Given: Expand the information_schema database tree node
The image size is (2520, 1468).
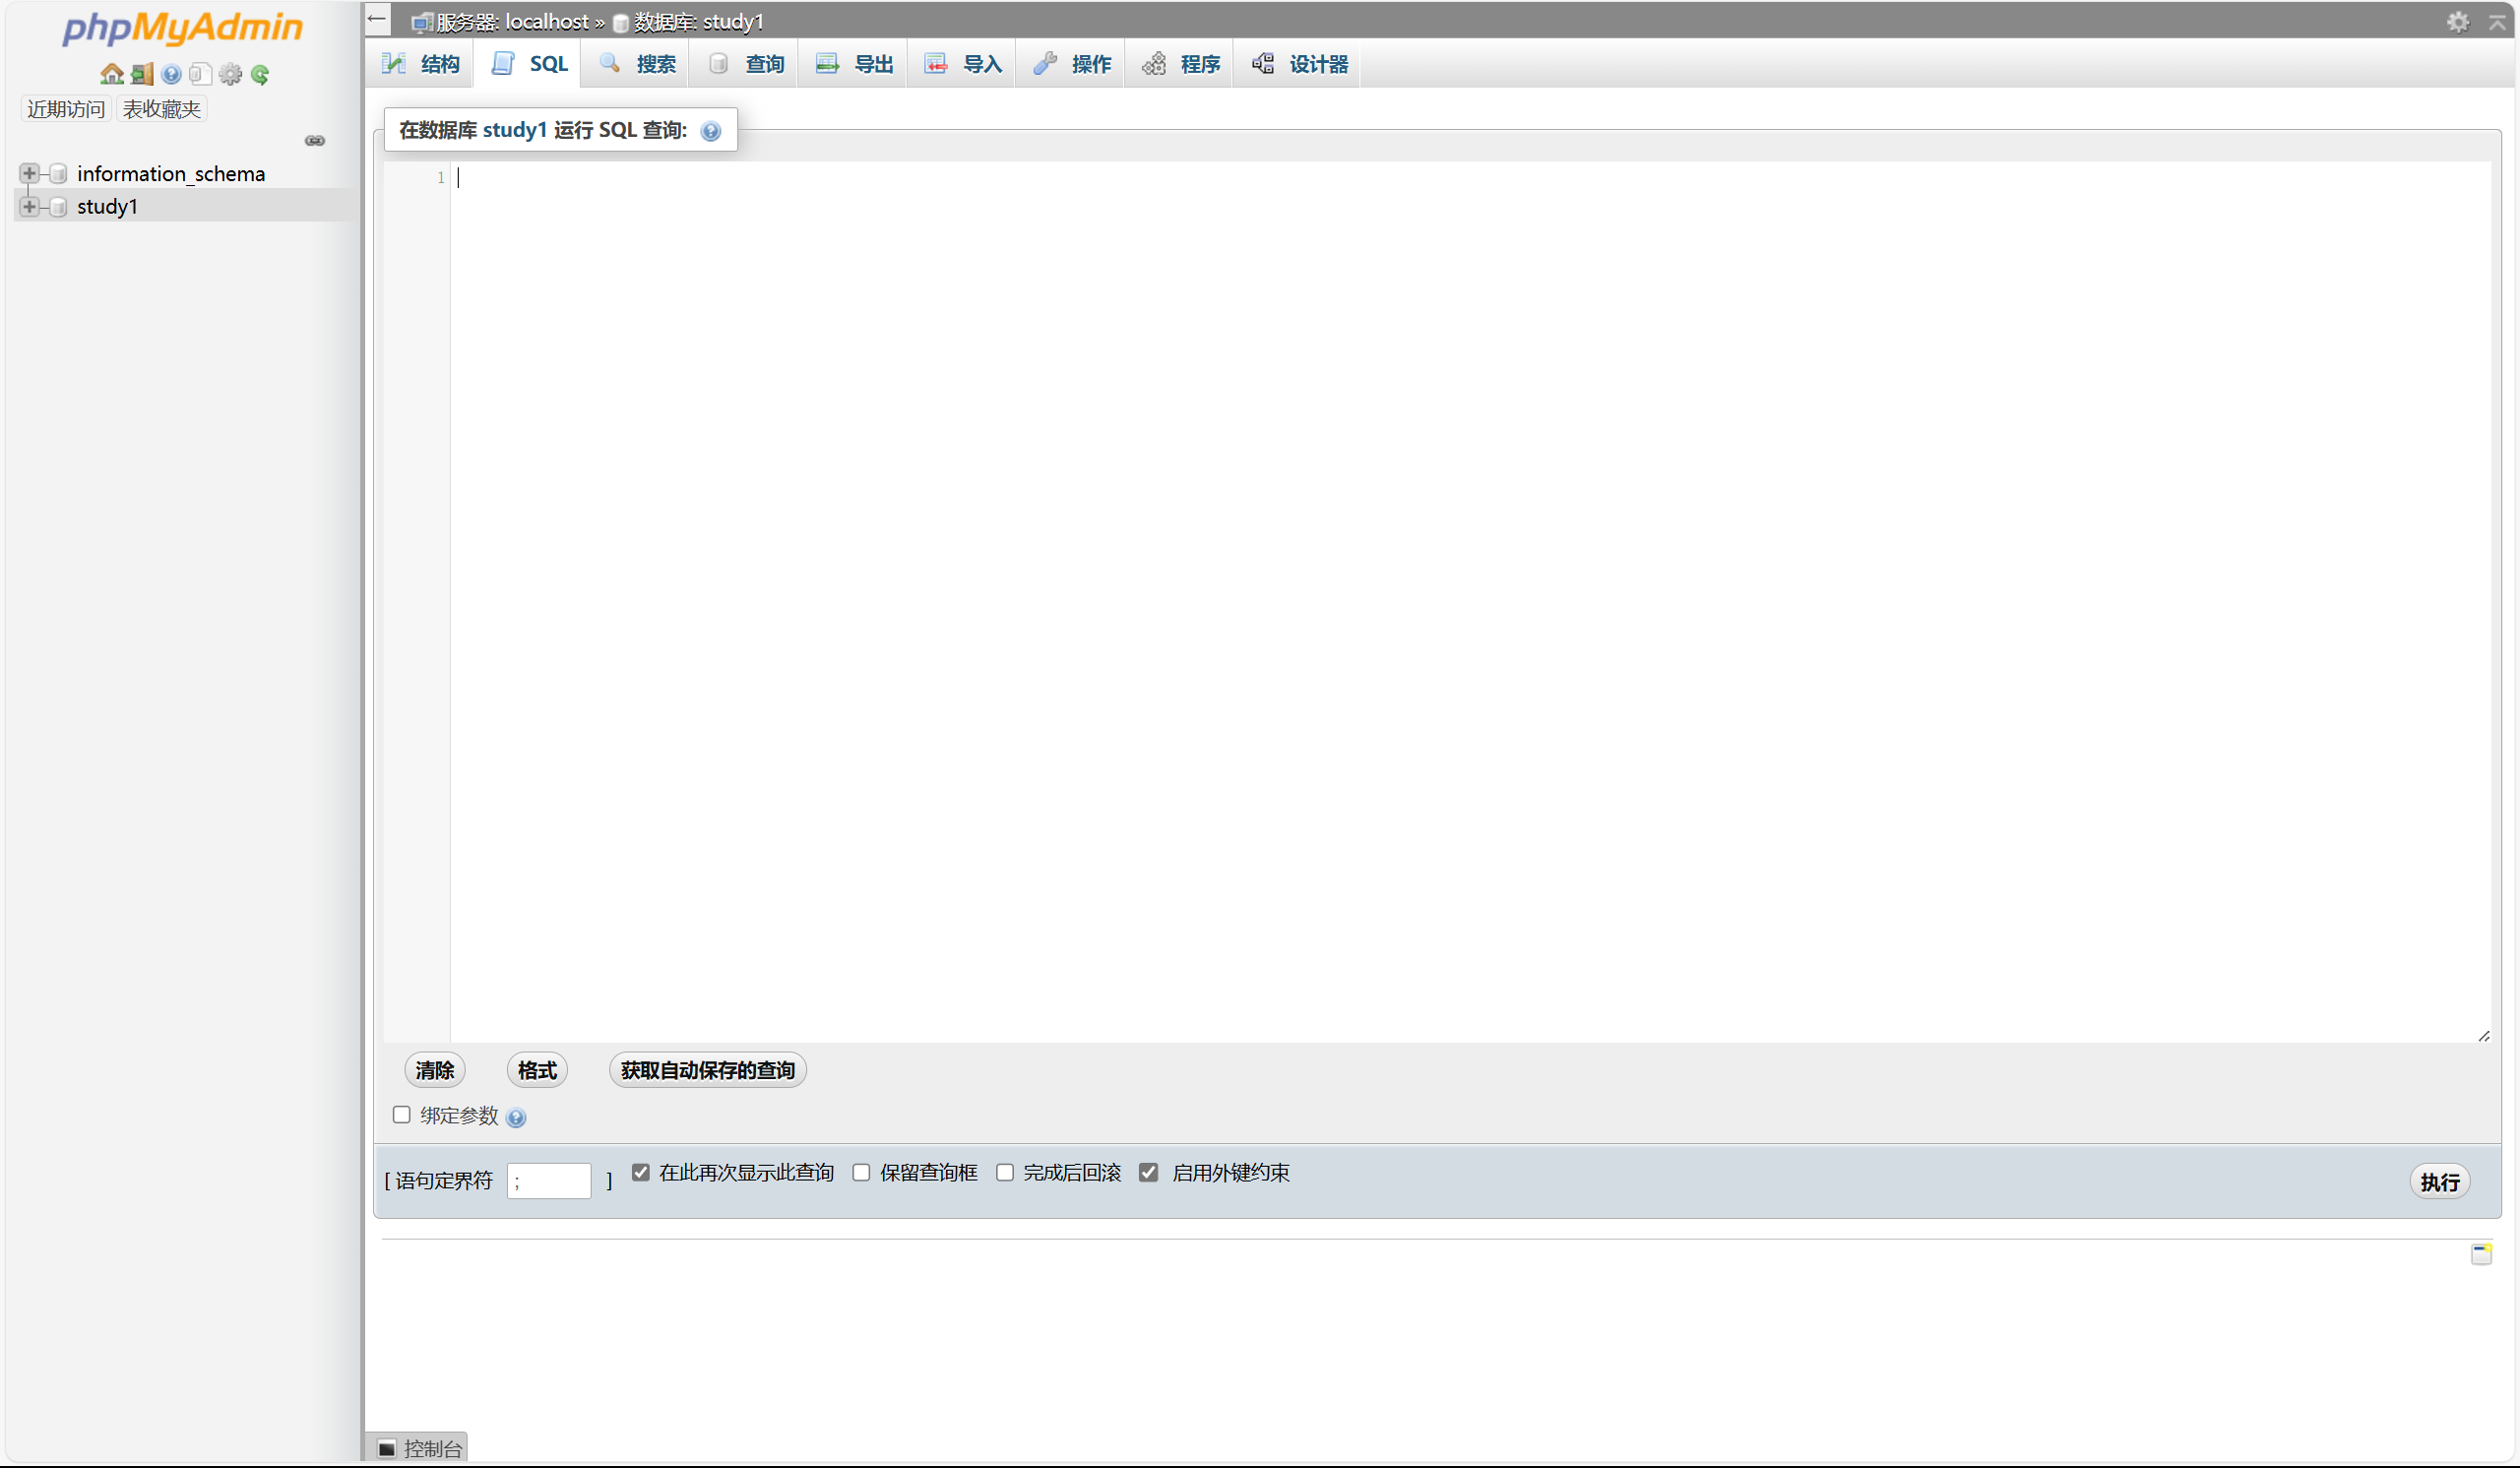Looking at the screenshot, I should coord(29,174).
